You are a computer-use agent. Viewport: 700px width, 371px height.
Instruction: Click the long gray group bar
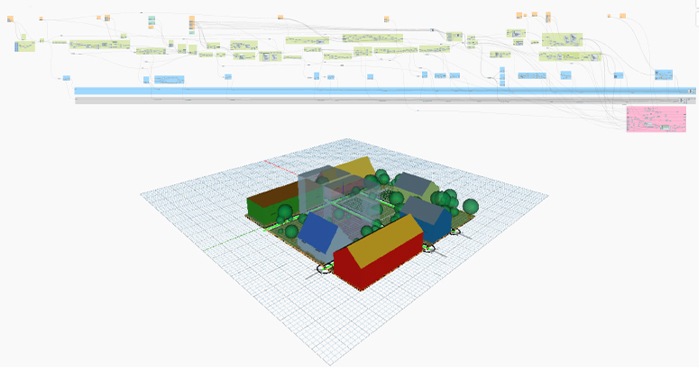click(x=385, y=101)
